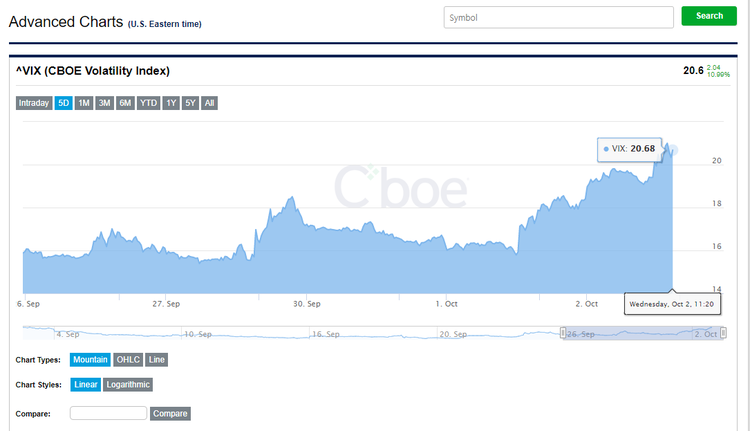Viewport: 750px width, 431px height.
Task: Click the 'Wednesday, Oct 2, 11:20' date label
Action: coord(672,304)
